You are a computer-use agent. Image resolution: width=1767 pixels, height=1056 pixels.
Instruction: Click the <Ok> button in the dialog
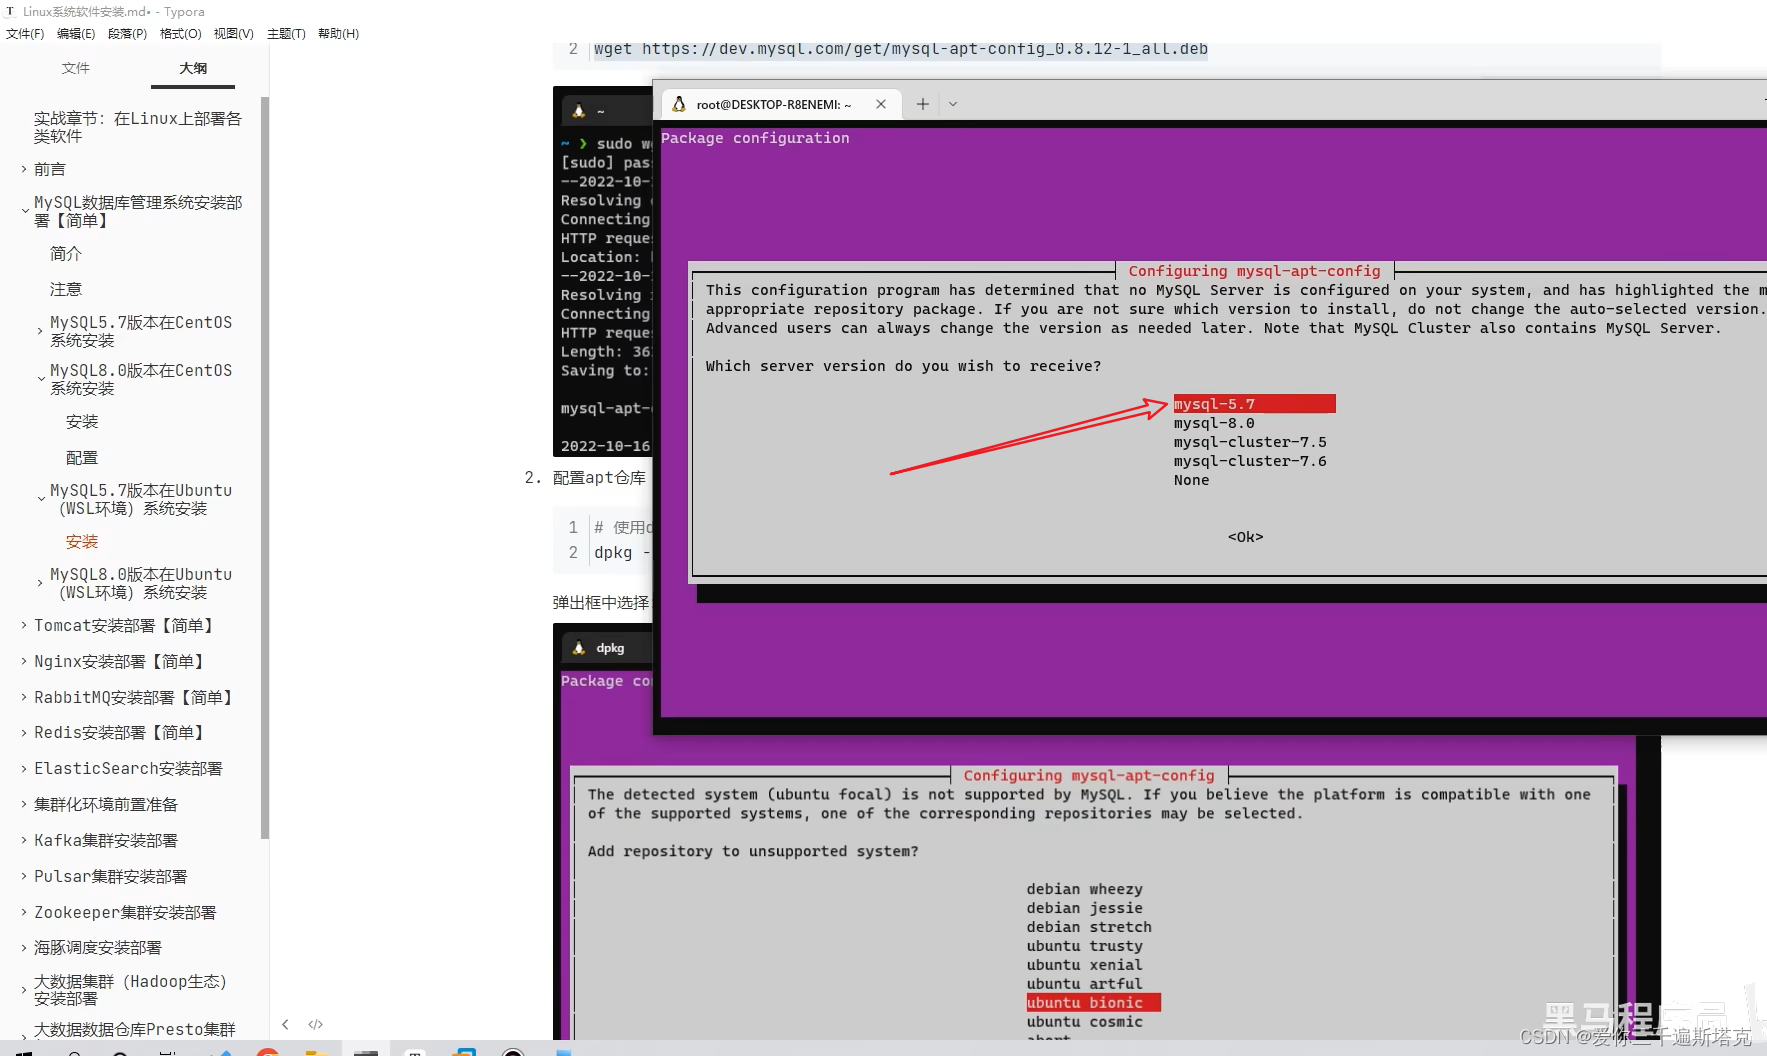pos(1244,537)
